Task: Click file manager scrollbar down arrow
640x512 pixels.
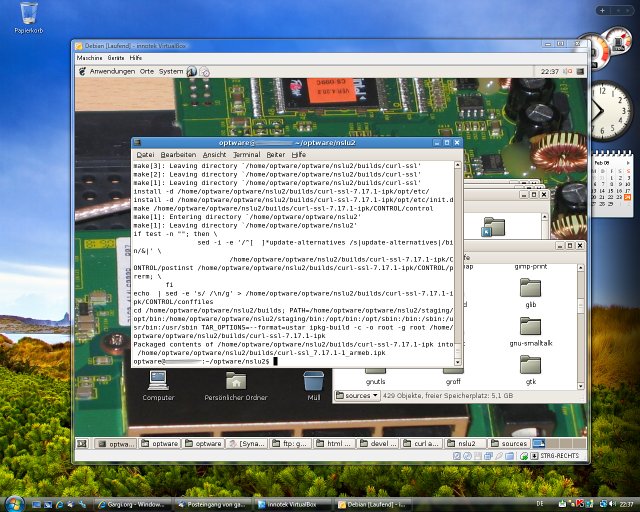Action: pyautogui.click(x=581, y=386)
